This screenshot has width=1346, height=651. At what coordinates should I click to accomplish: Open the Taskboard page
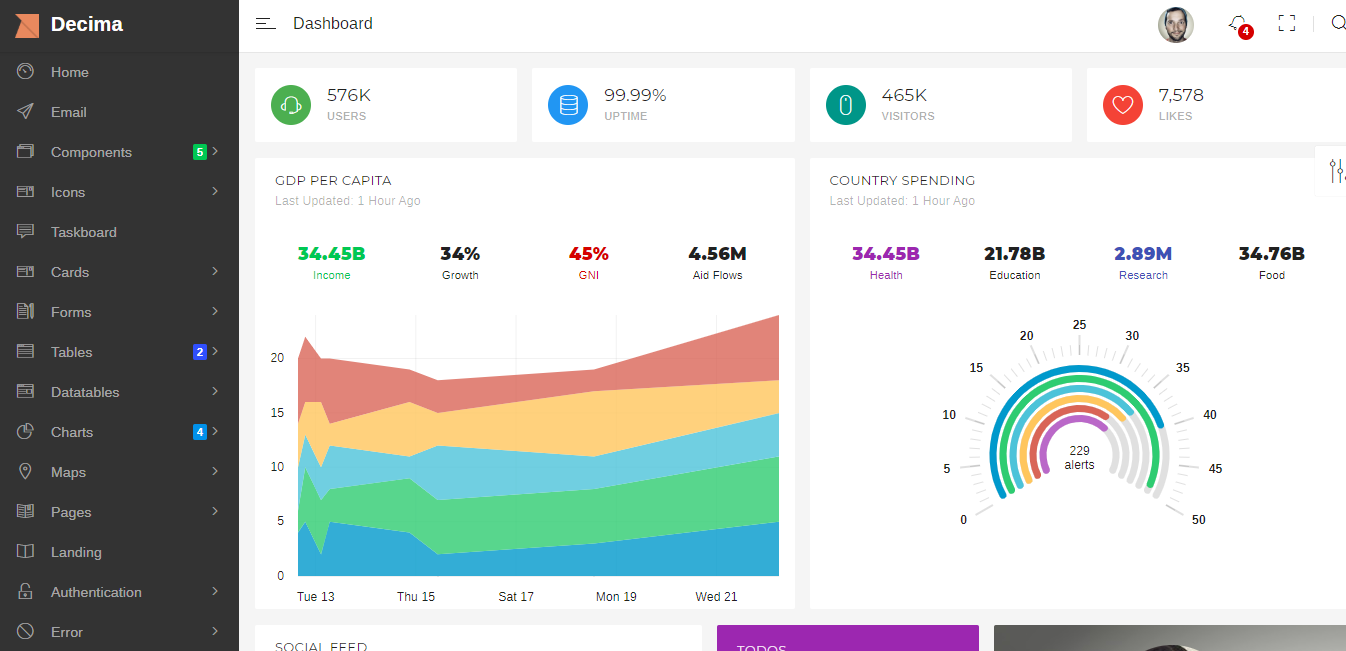84,232
